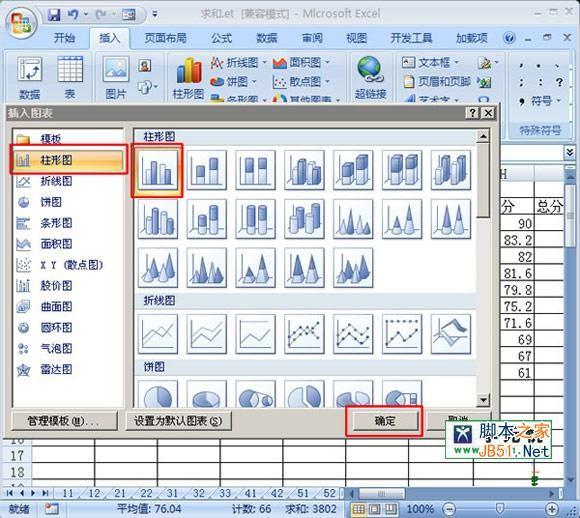Switch to 审阅 ribbon tab
The width and height of the screenshot is (580, 518).
(312, 38)
